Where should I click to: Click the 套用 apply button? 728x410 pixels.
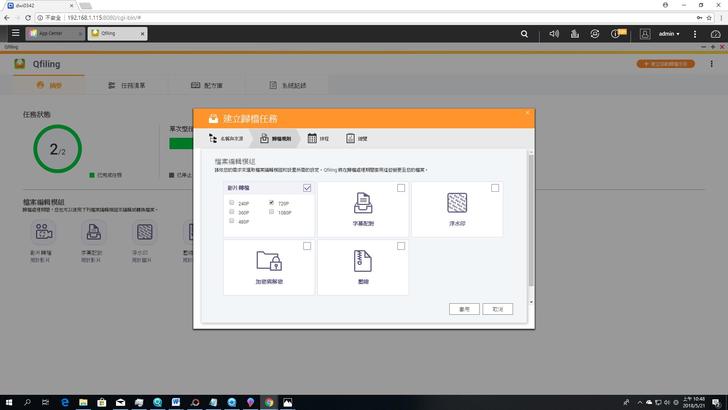(464, 309)
